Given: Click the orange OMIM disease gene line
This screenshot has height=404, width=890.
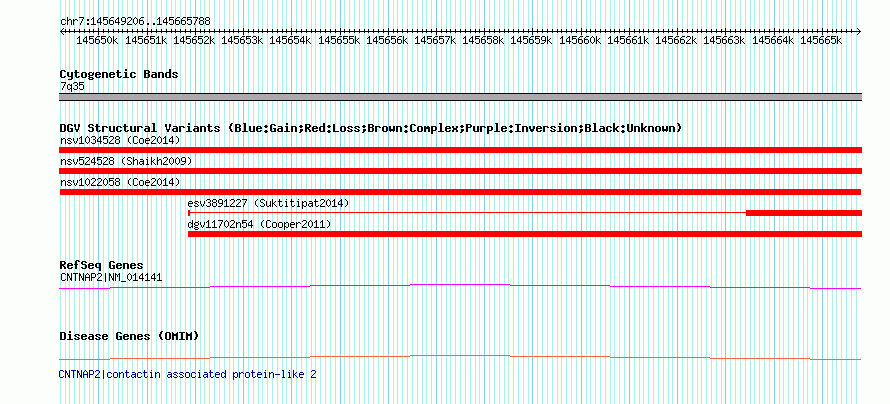Looking at the screenshot, I should (x=460, y=357).
